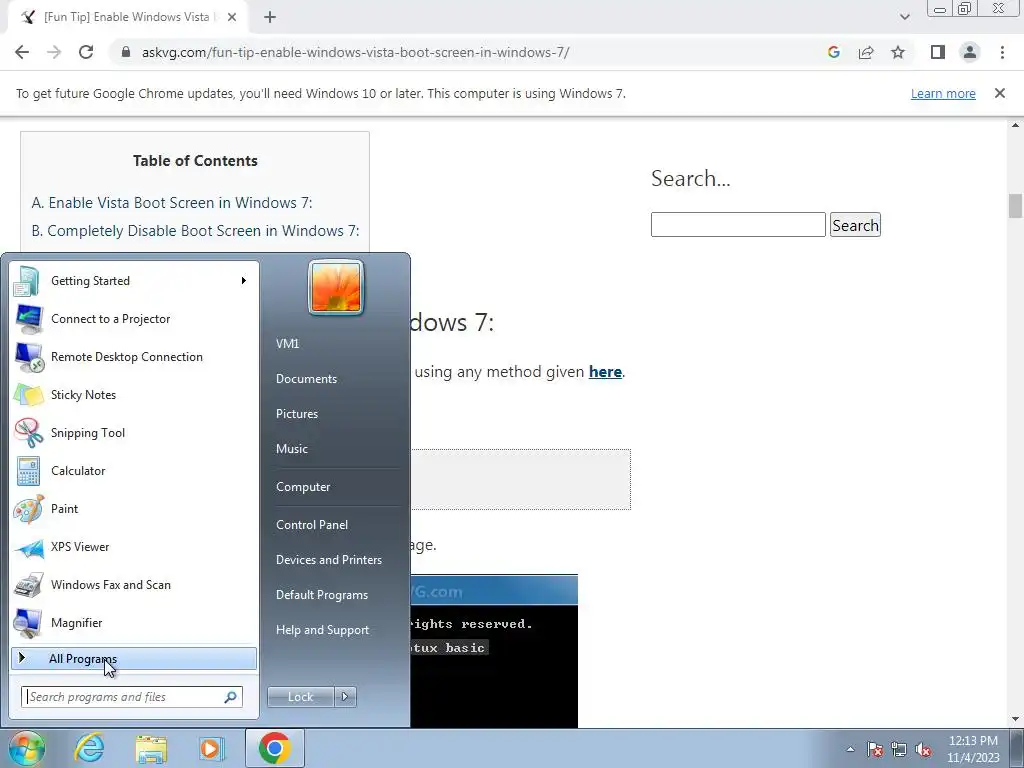Open Remote Desktop Connection
The width and height of the screenshot is (1024, 768).
[x=134, y=357]
